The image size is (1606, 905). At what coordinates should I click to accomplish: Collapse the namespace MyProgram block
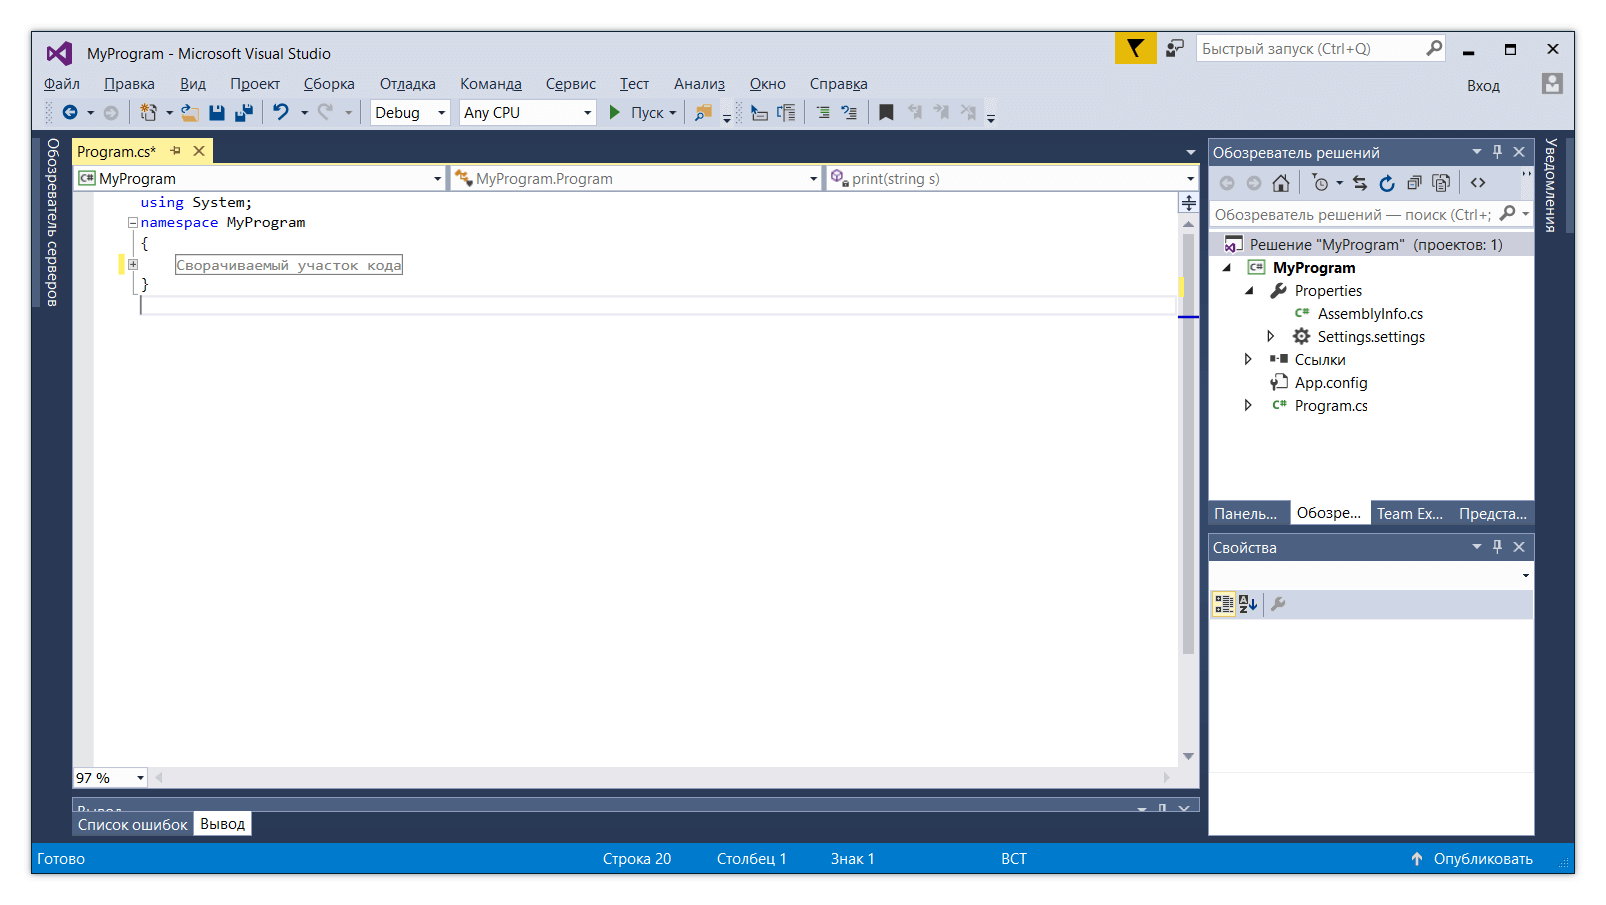pyautogui.click(x=133, y=223)
